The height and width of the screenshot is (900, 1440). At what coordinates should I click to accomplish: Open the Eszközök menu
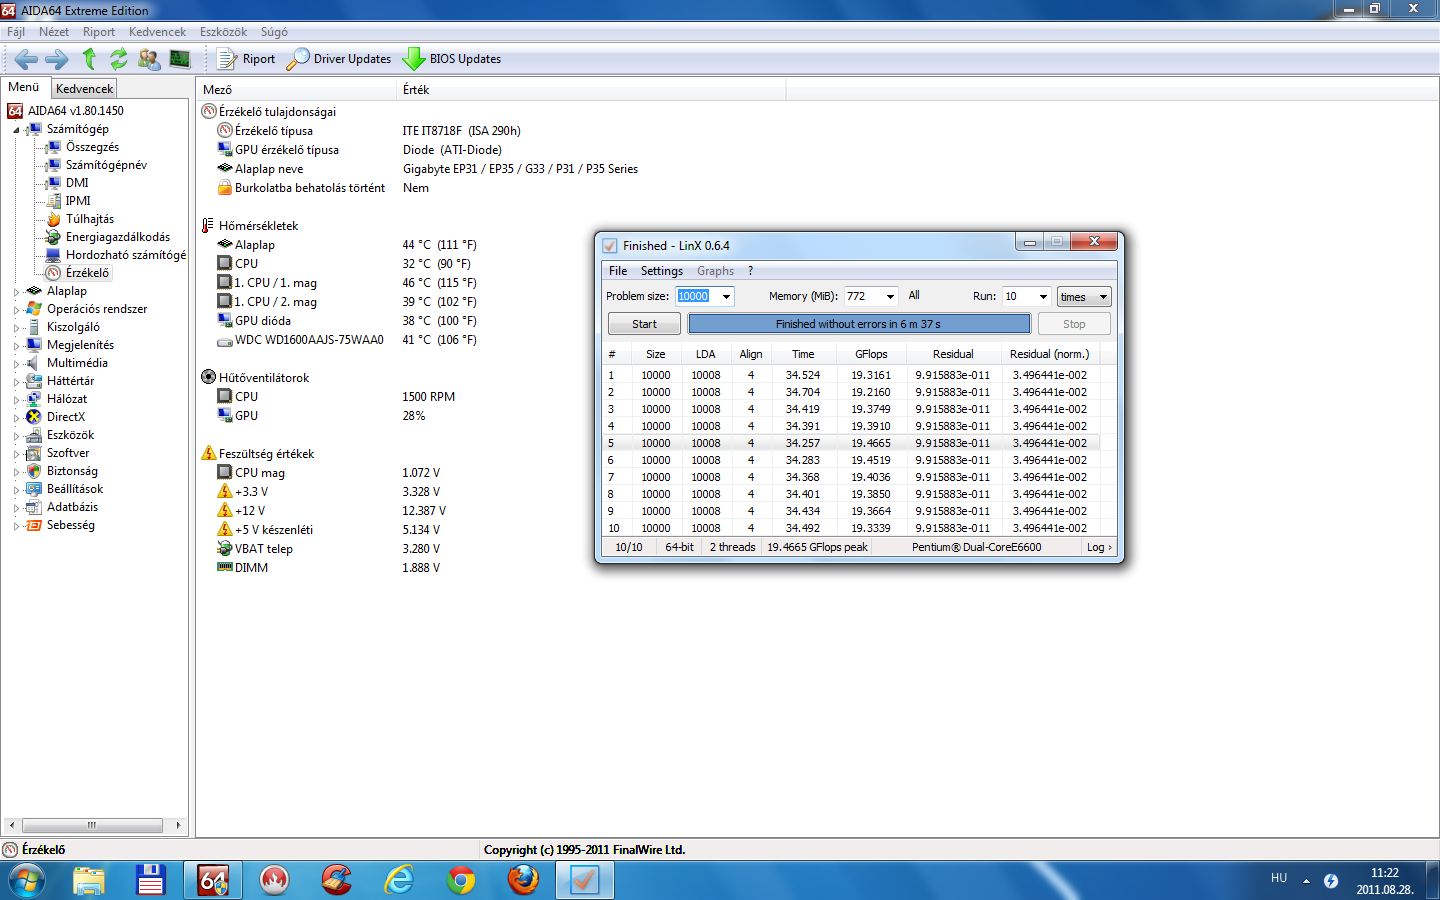click(223, 32)
